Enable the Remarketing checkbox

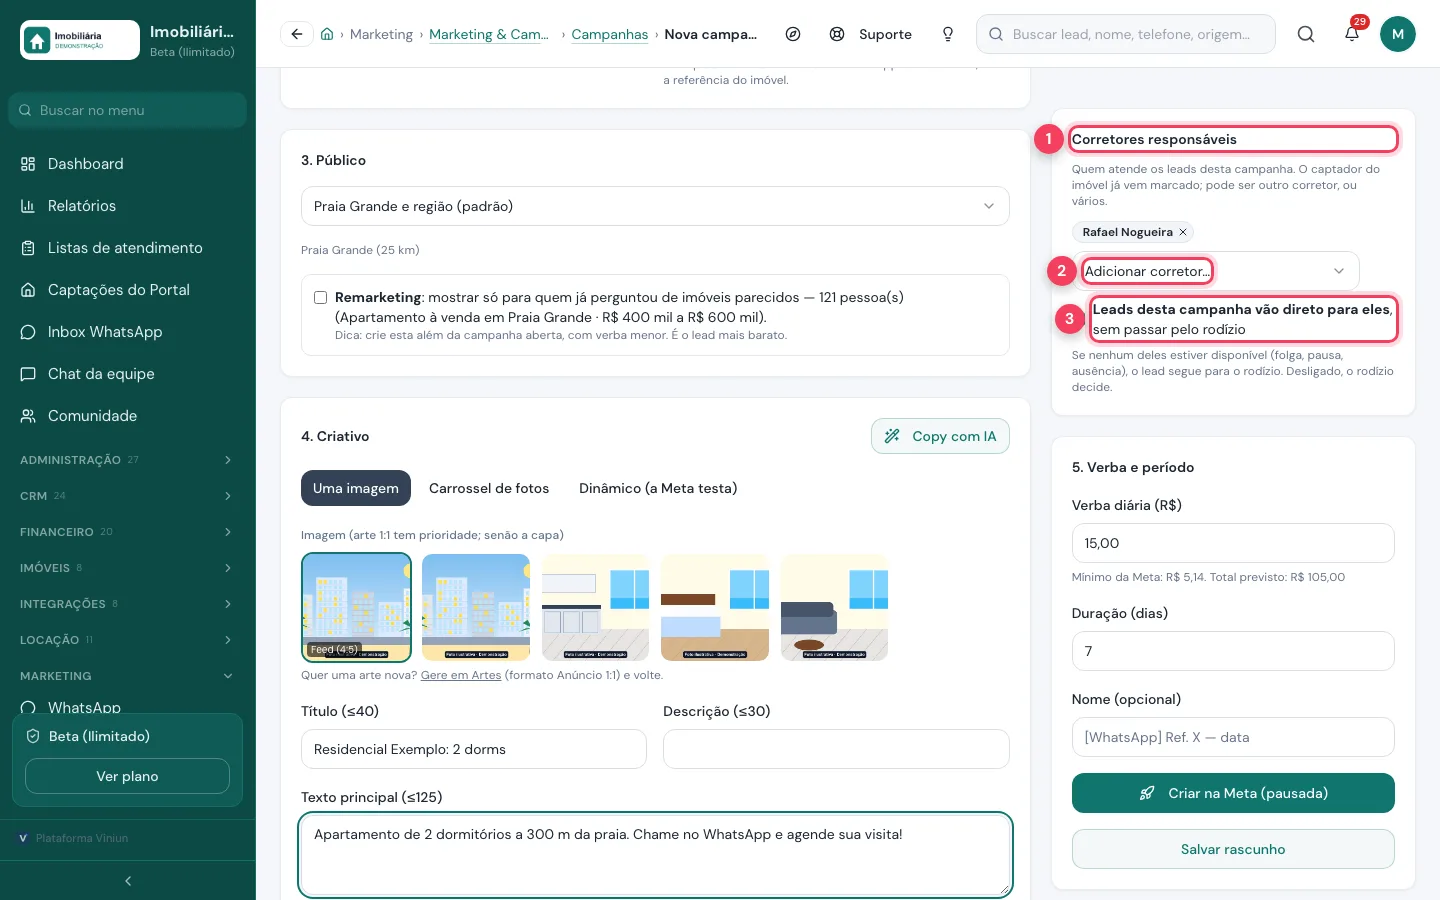point(321,297)
